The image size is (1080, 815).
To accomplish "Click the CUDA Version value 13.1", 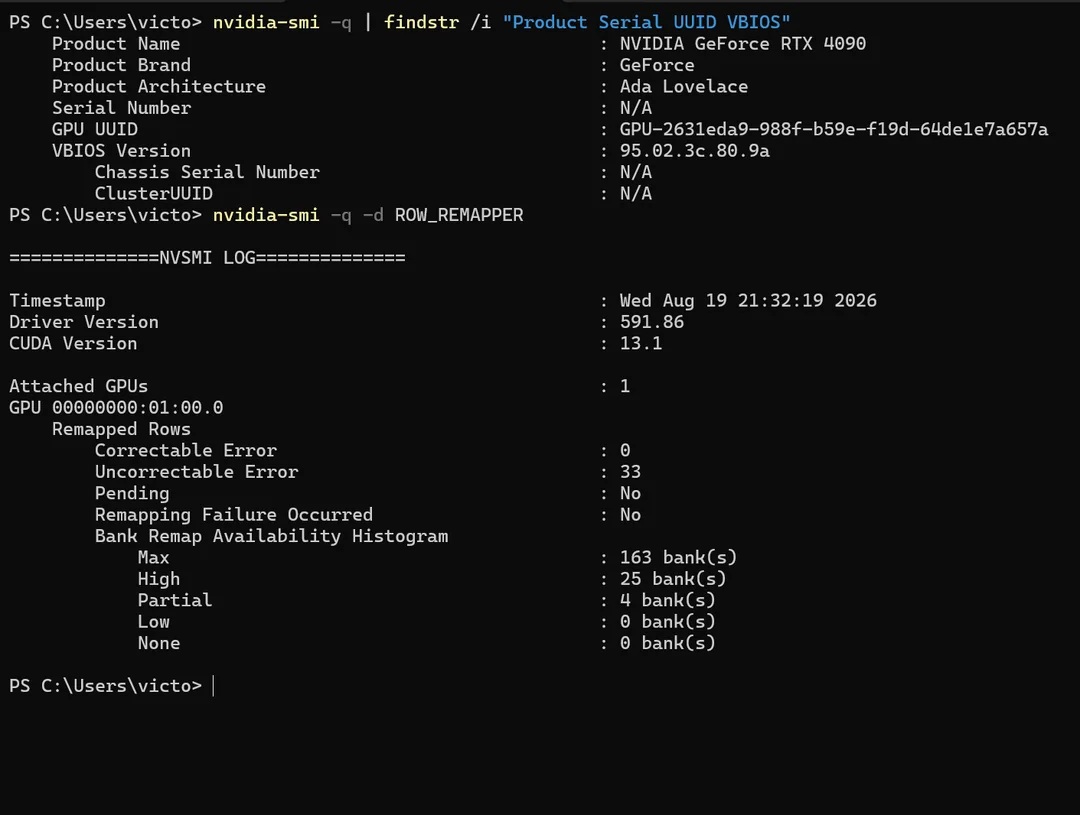I will pos(641,344).
